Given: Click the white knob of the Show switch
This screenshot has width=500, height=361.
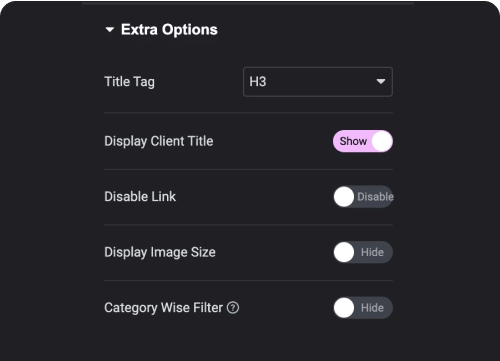Looking at the screenshot, I should [x=382, y=141].
